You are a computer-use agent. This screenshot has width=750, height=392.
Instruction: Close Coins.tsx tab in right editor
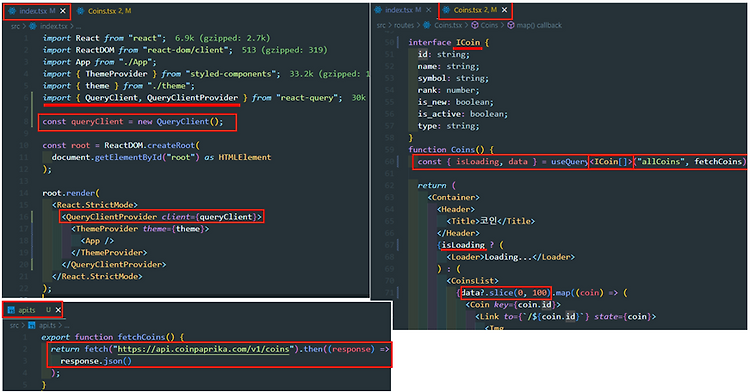[504, 10]
